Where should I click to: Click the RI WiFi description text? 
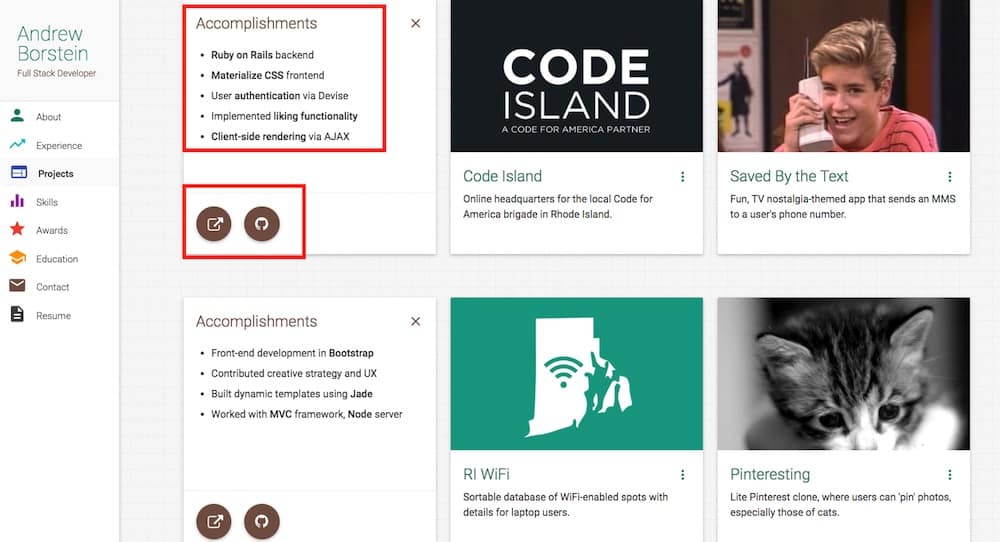[565, 504]
